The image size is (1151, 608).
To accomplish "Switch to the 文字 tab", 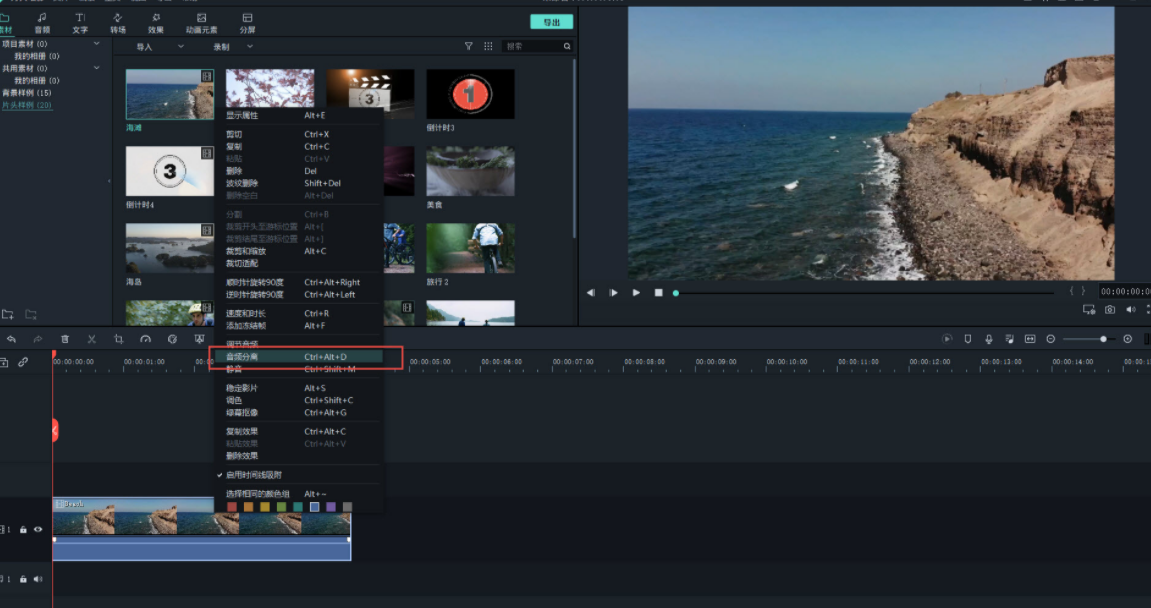I will [x=80, y=23].
